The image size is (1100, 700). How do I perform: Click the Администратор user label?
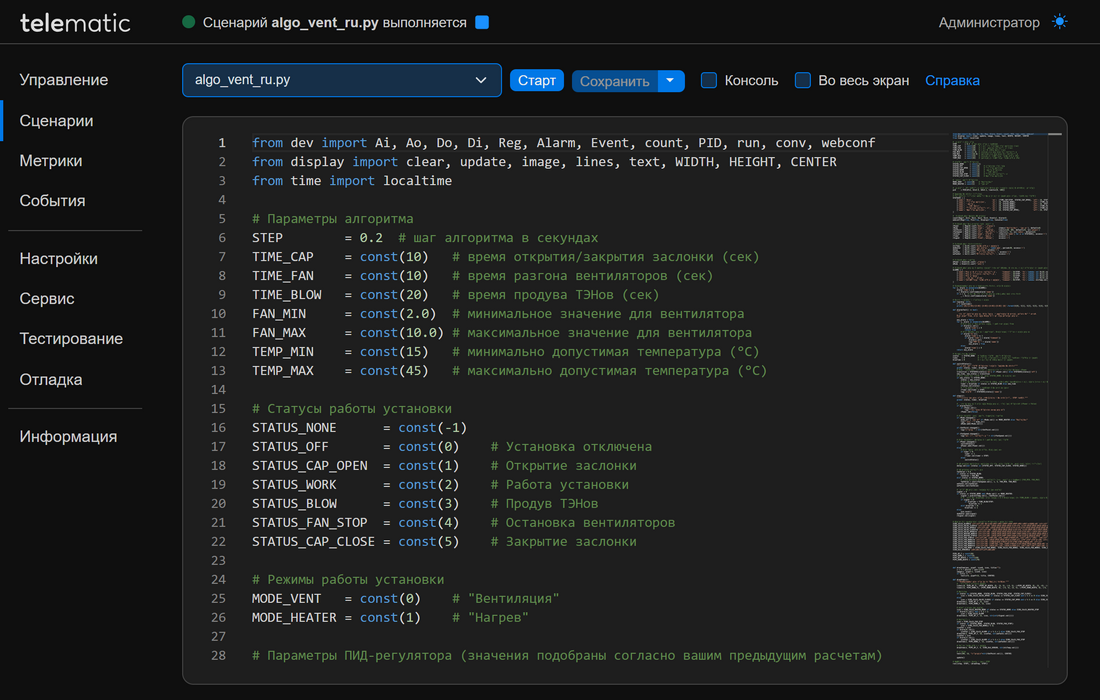coord(988,22)
